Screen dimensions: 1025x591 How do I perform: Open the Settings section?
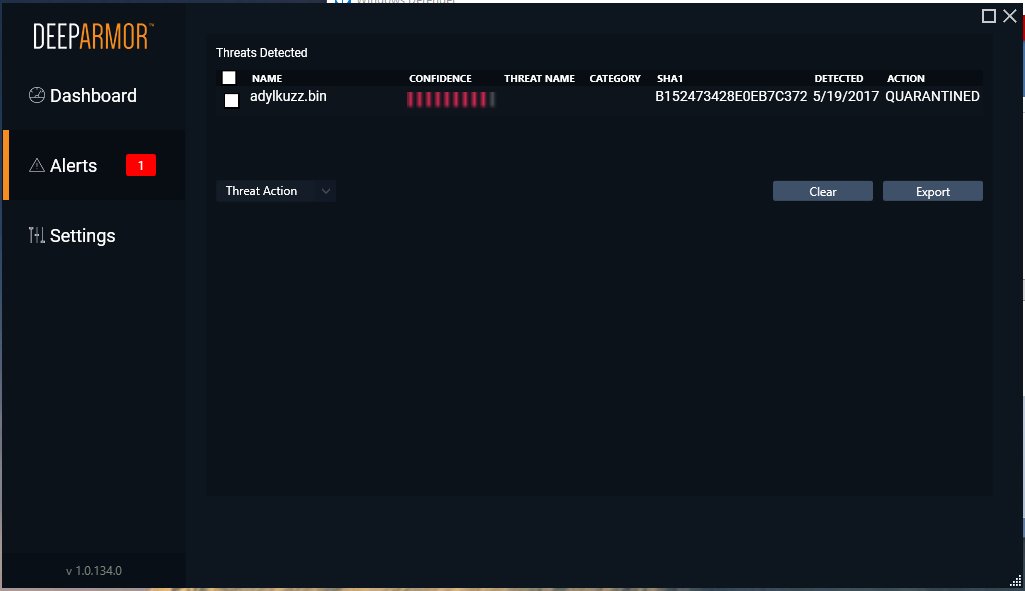[x=93, y=235]
